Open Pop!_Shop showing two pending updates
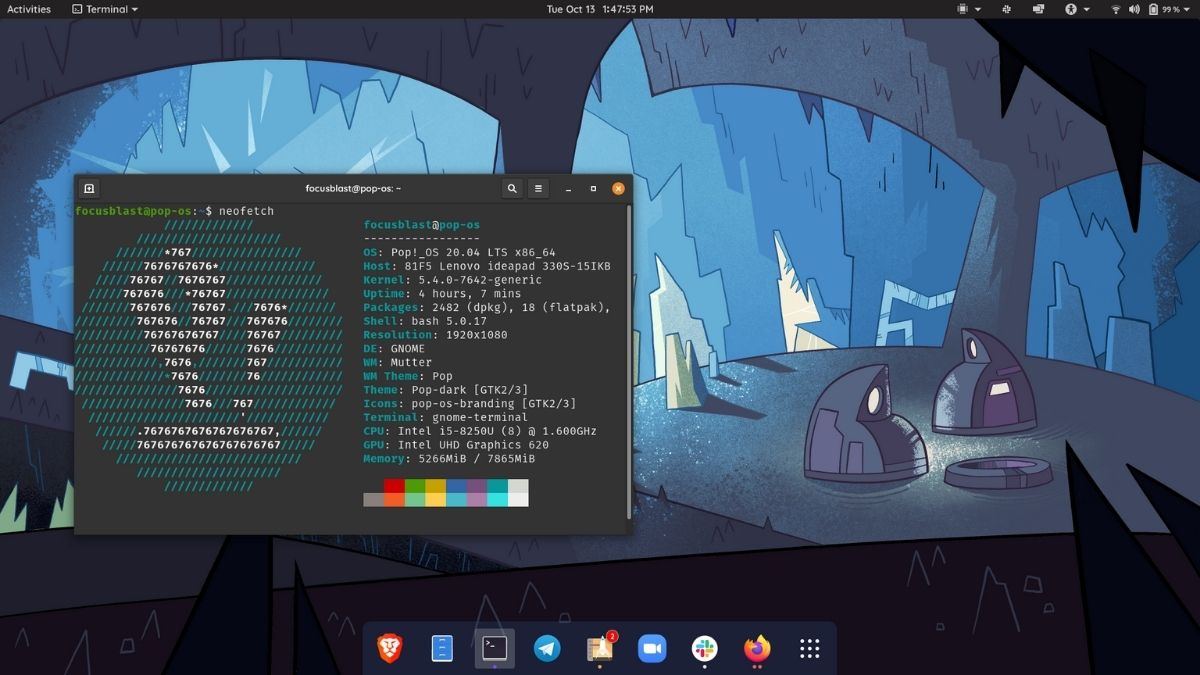 tap(598, 649)
